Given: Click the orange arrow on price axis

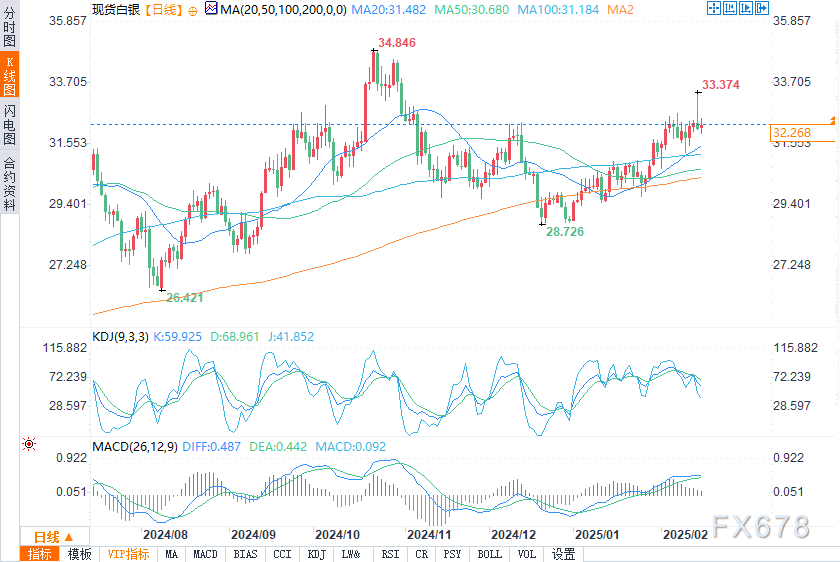Looking at the screenshot, I should 834,120.
